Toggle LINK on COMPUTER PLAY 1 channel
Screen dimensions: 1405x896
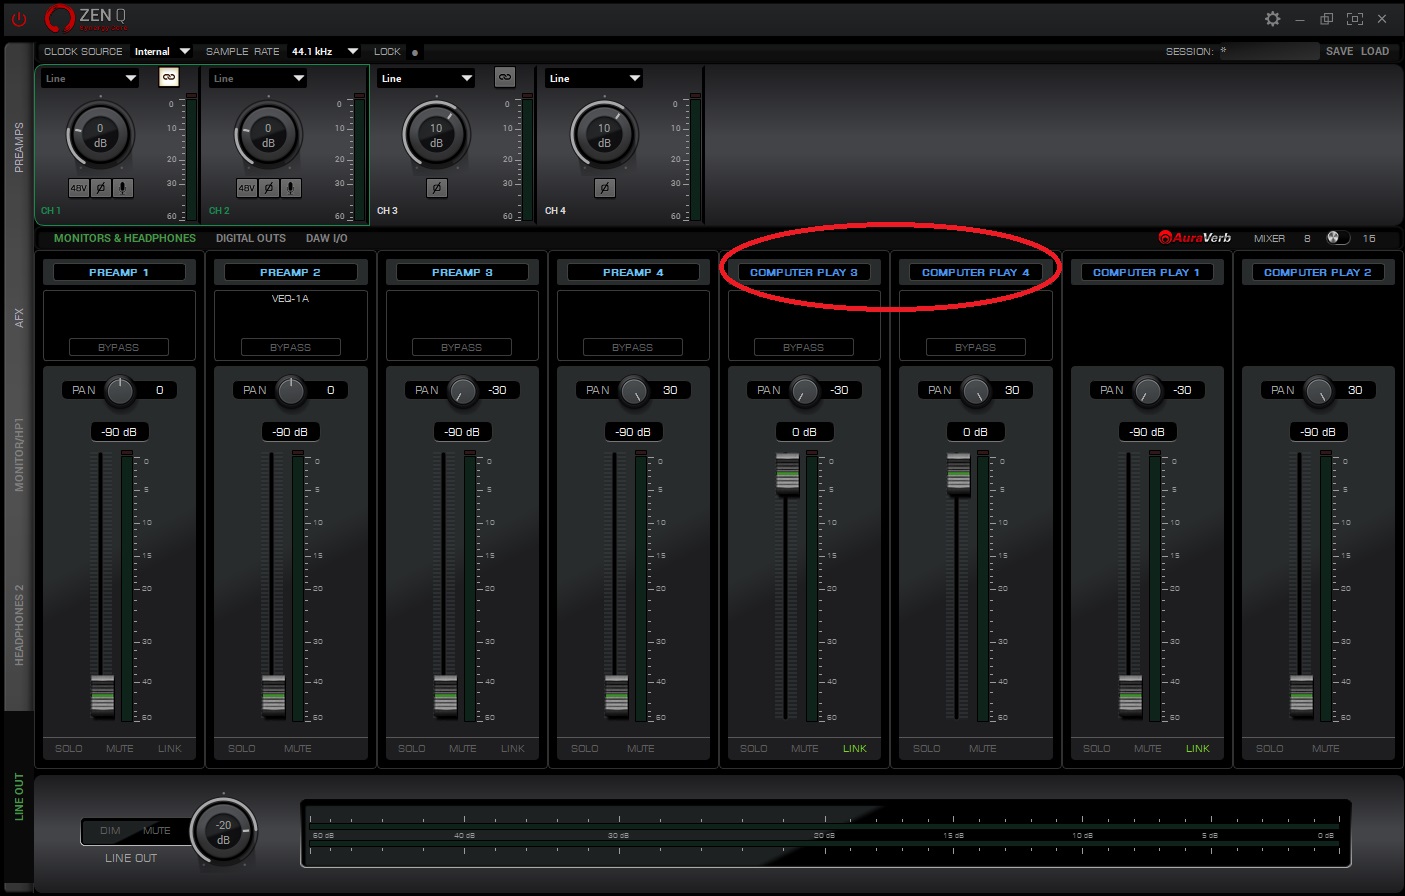click(1198, 748)
